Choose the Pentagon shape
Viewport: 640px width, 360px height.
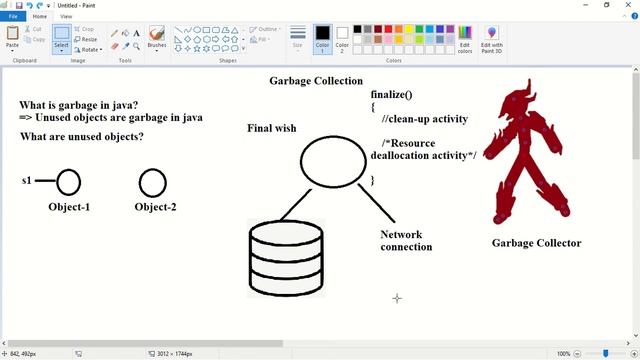point(197,39)
